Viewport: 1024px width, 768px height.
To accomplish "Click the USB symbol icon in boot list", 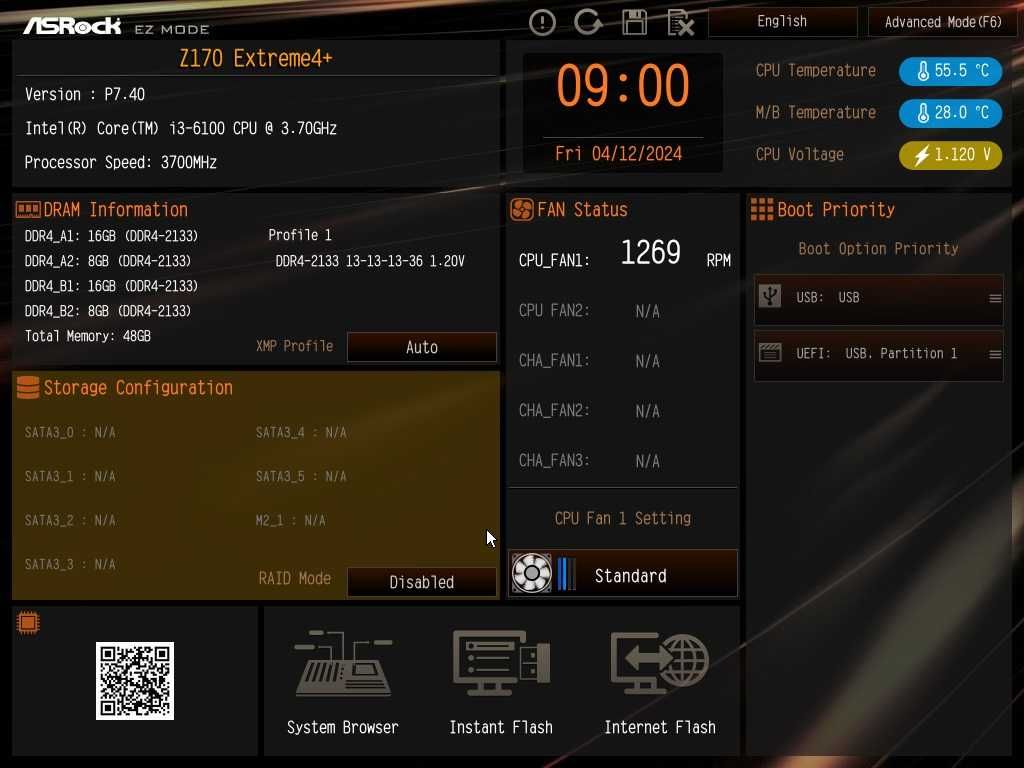I will point(770,296).
